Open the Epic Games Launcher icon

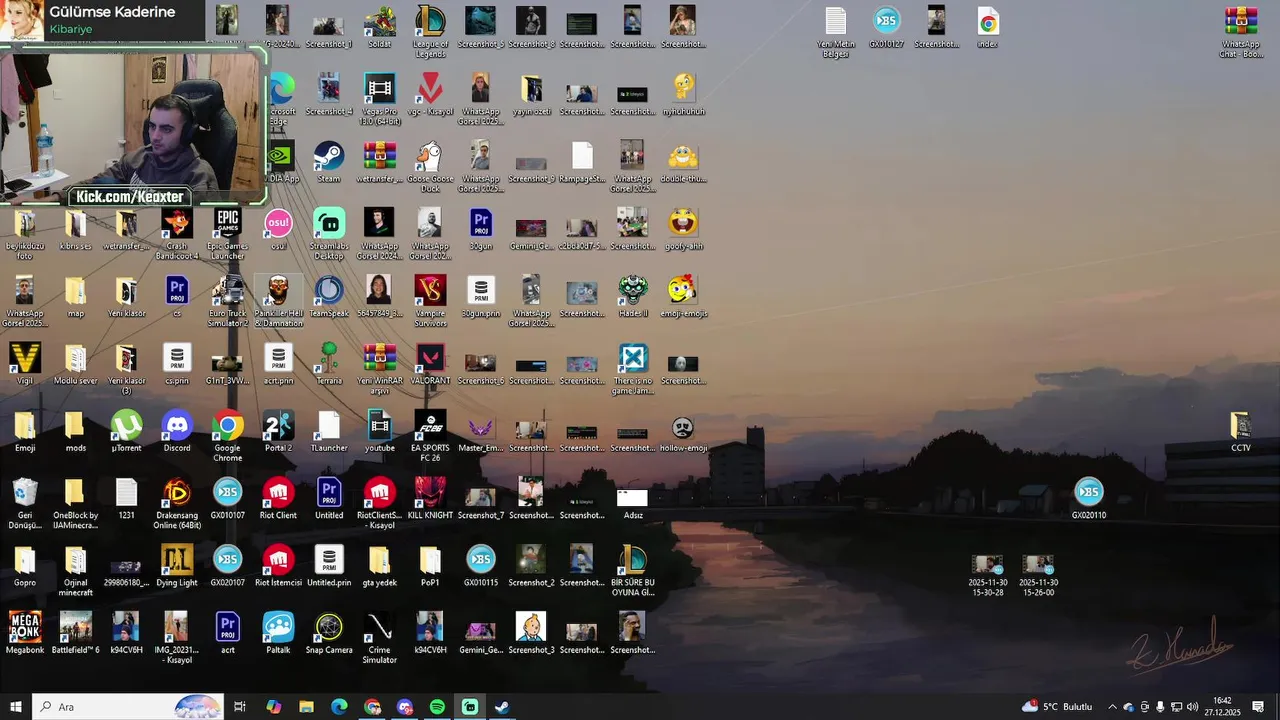click(x=228, y=234)
